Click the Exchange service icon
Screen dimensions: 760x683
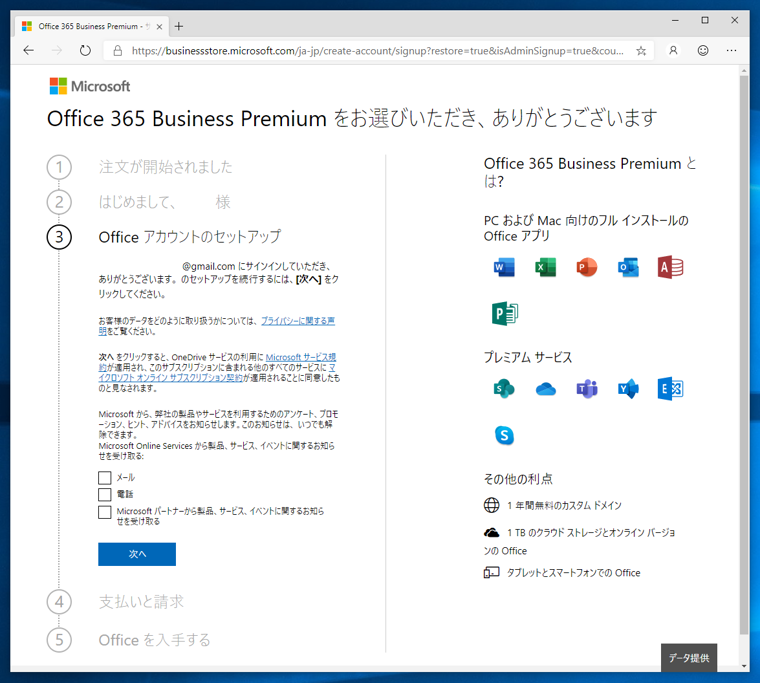(670, 389)
